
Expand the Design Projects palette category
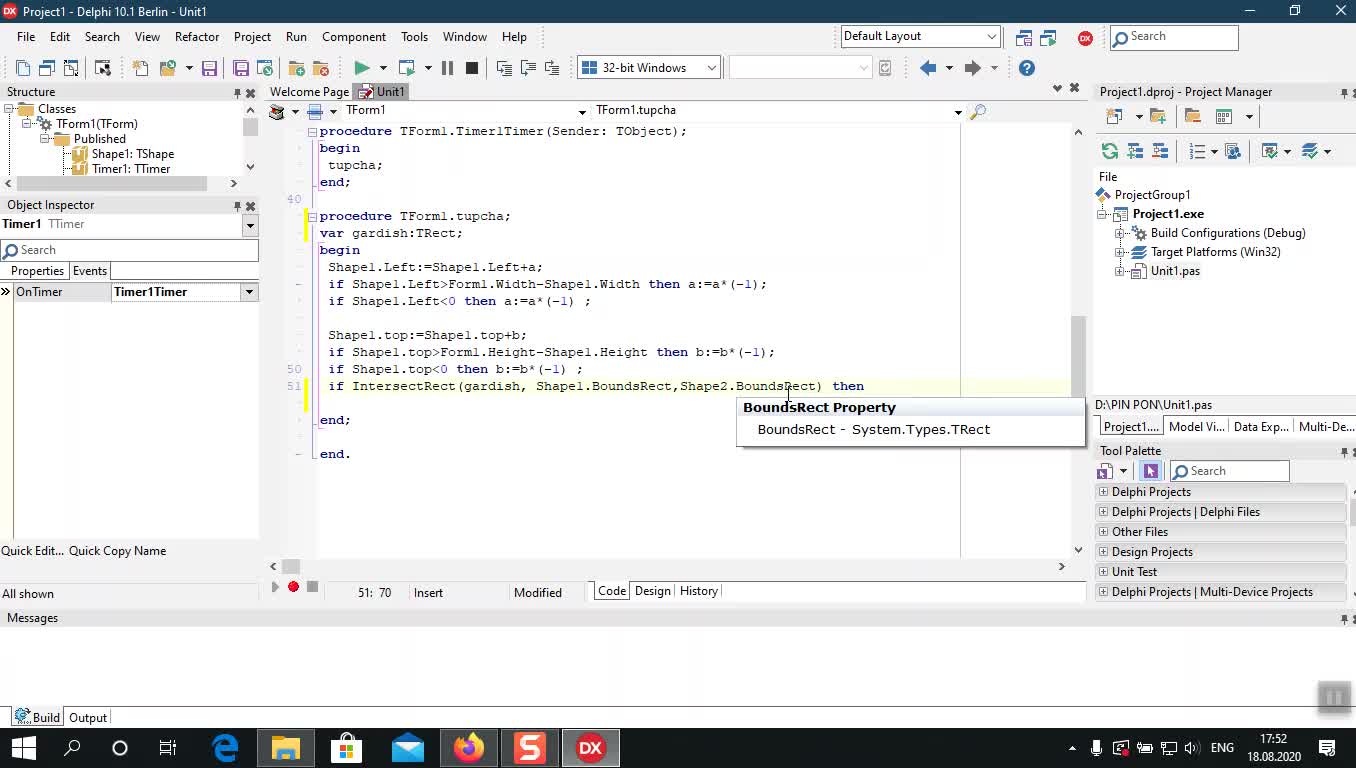pyautogui.click(x=1104, y=552)
